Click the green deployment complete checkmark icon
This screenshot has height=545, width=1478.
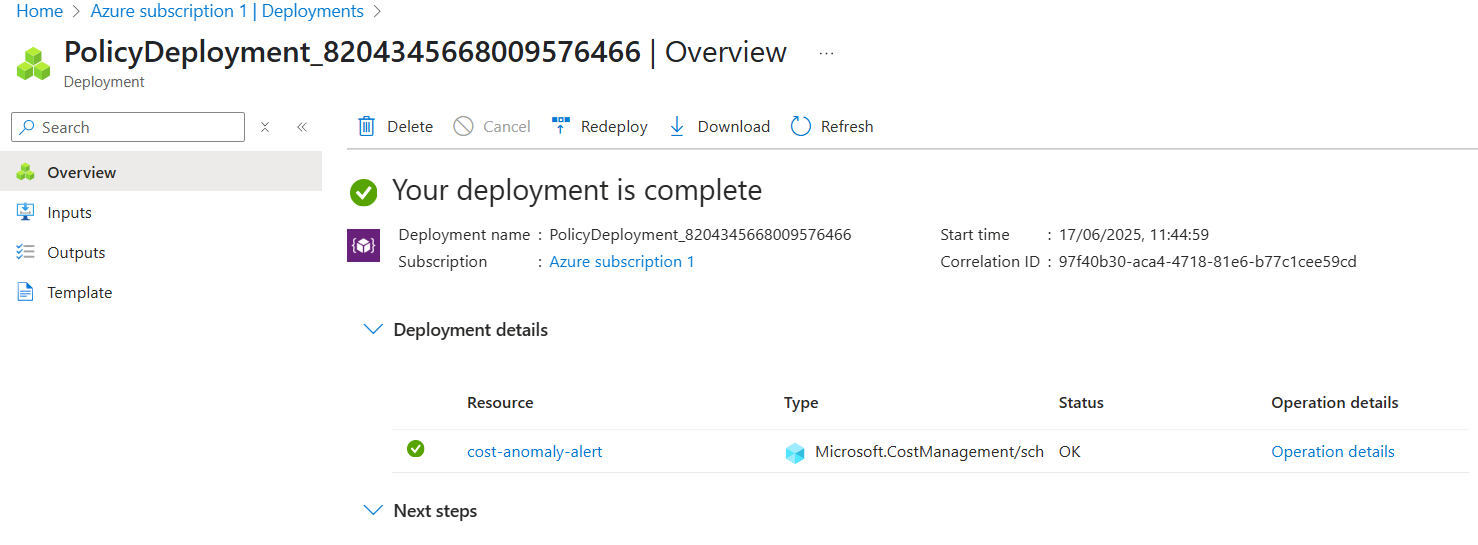tap(363, 192)
